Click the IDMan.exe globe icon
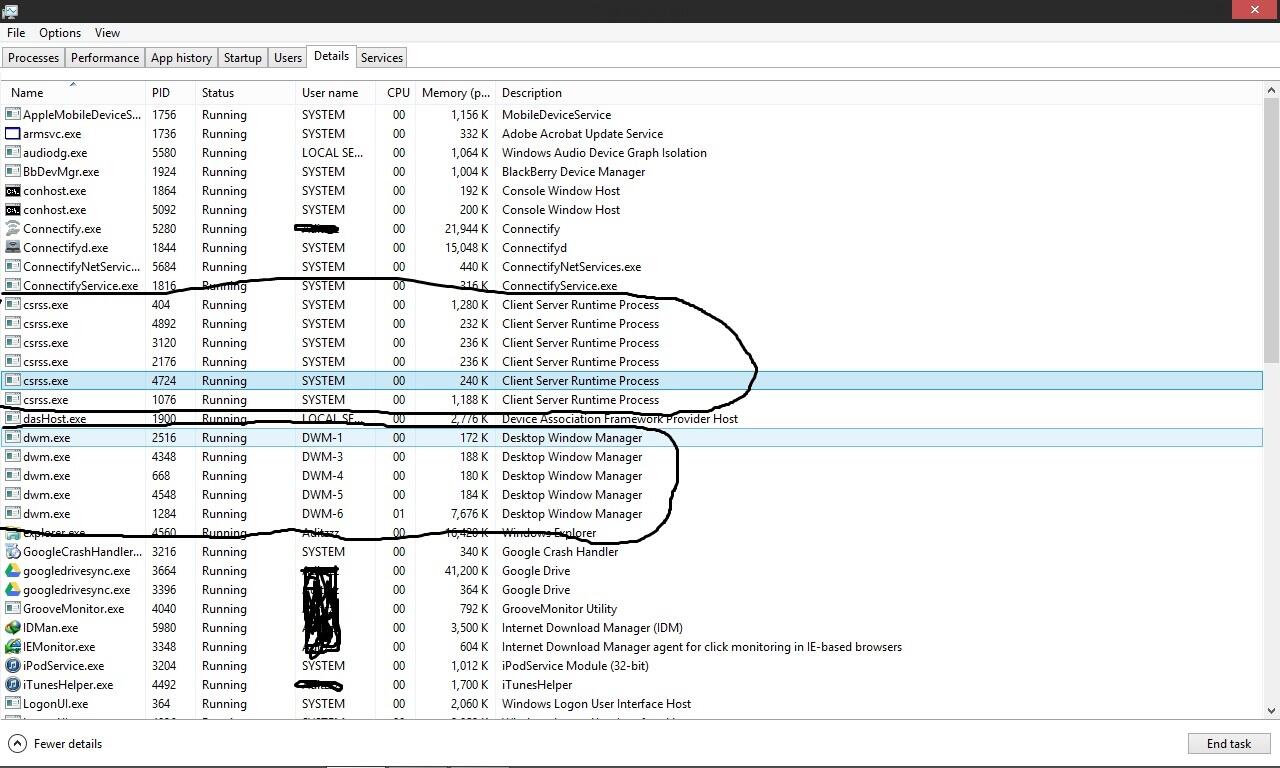Image resolution: width=1280 pixels, height=768 pixels. (x=12, y=628)
